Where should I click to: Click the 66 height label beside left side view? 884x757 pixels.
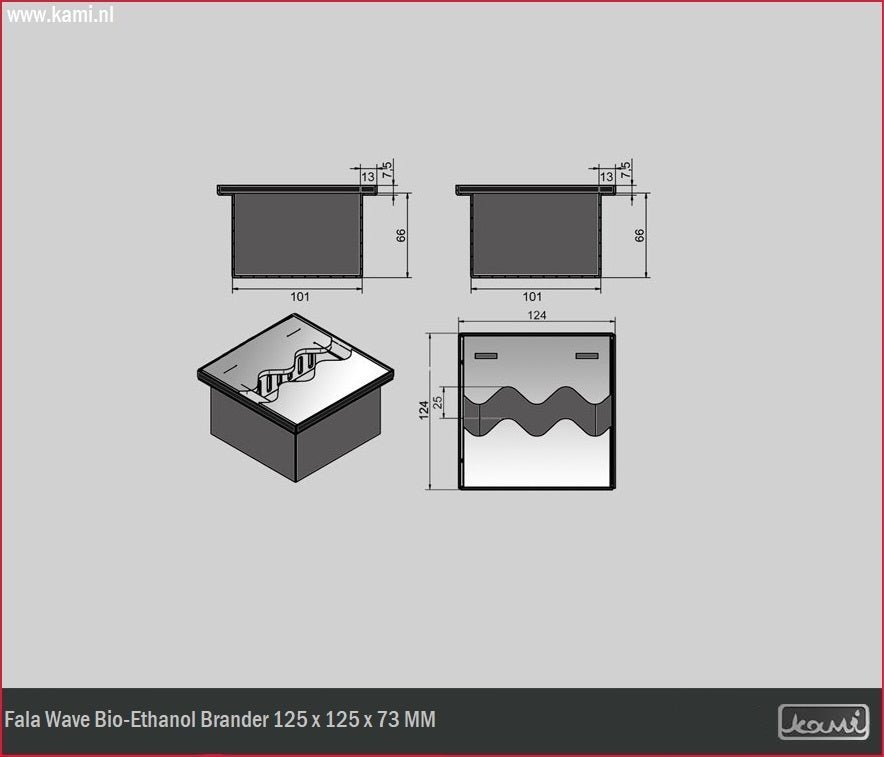[401, 236]
